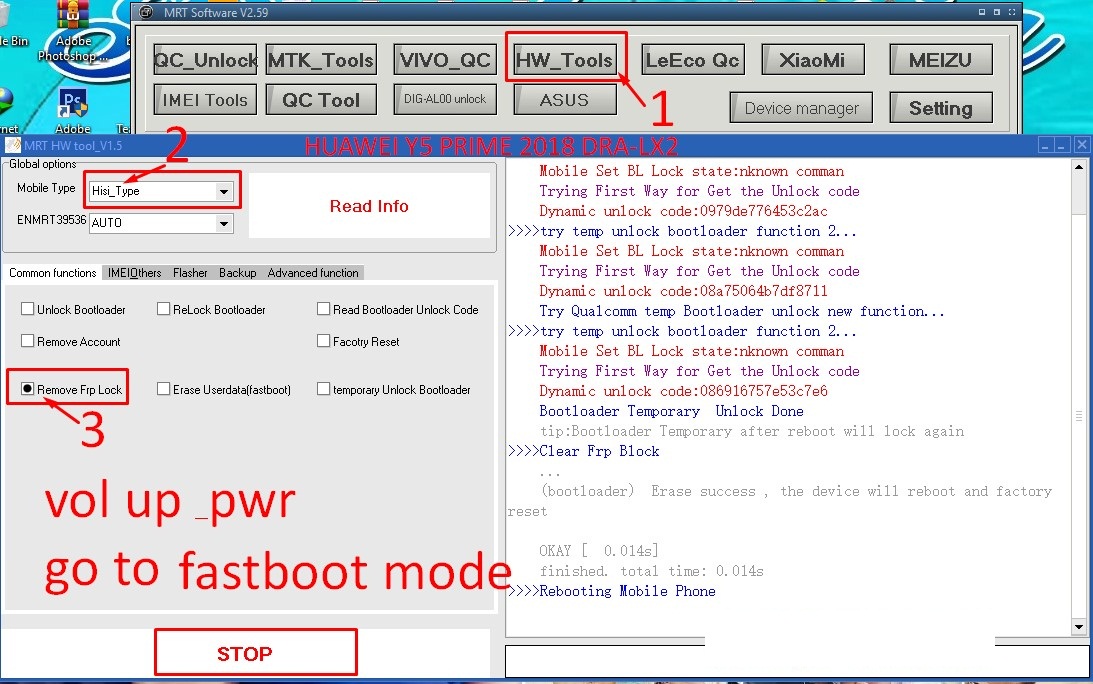Screen dimensions: 1093x684
Task: Click the log scrollbar down arrow
Action: click(x=1078, y=628)
